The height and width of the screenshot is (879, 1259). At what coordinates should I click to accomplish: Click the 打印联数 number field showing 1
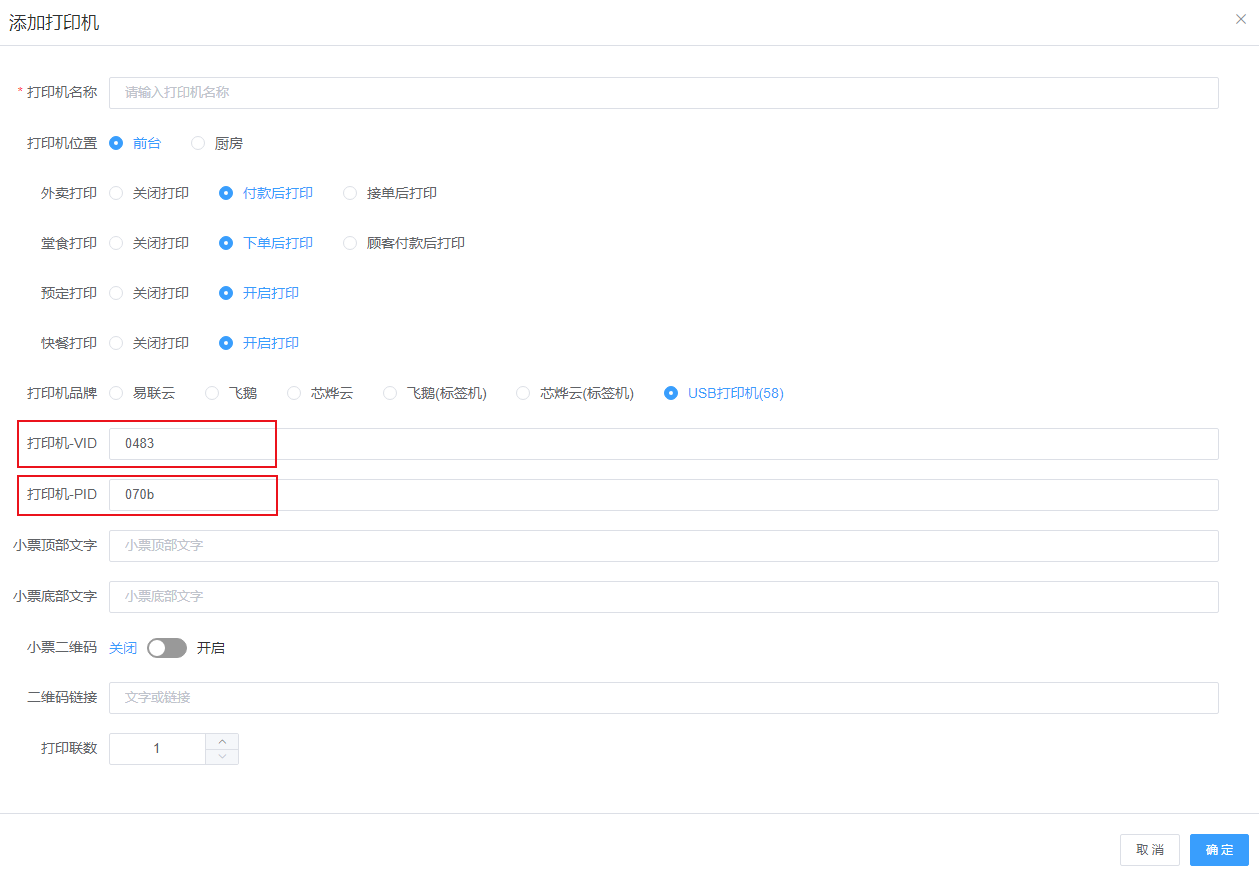tap(157, 749)
